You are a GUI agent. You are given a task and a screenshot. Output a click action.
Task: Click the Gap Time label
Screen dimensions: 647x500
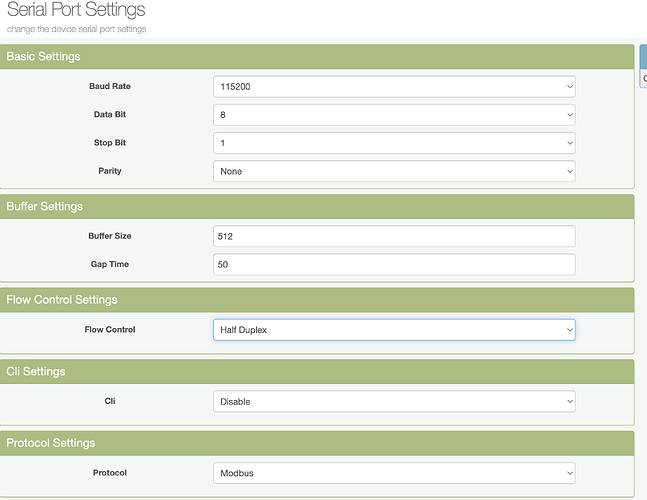(x=110, y=264)
